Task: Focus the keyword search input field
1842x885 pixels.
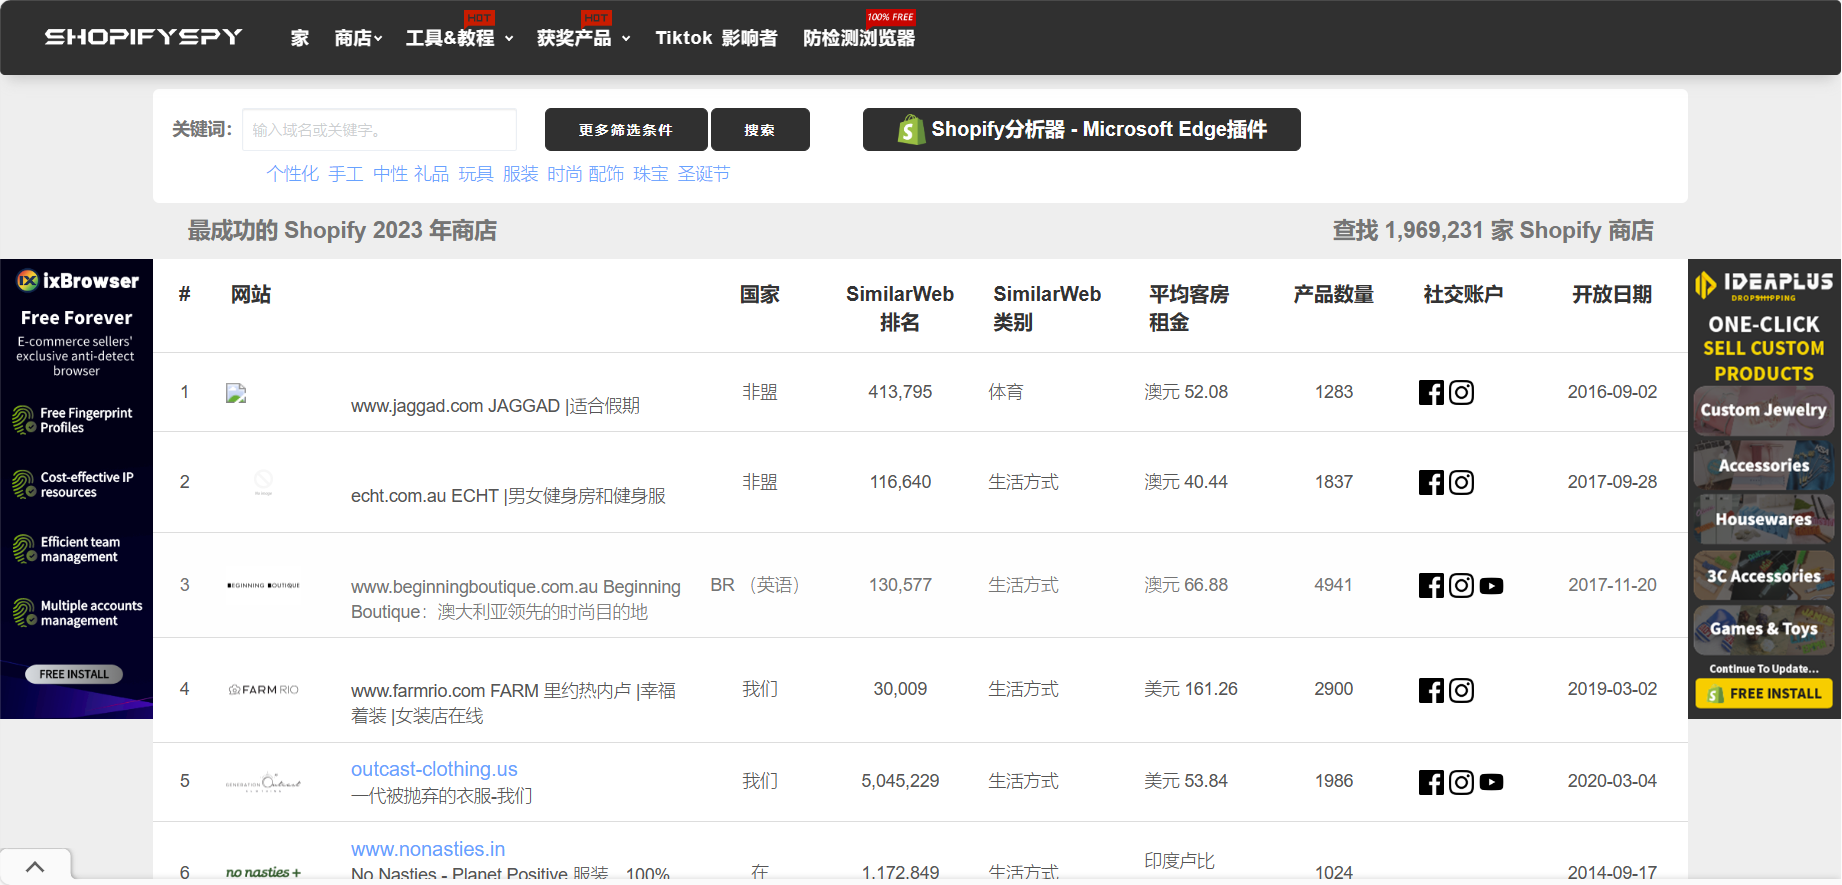Action: [380, 130]
